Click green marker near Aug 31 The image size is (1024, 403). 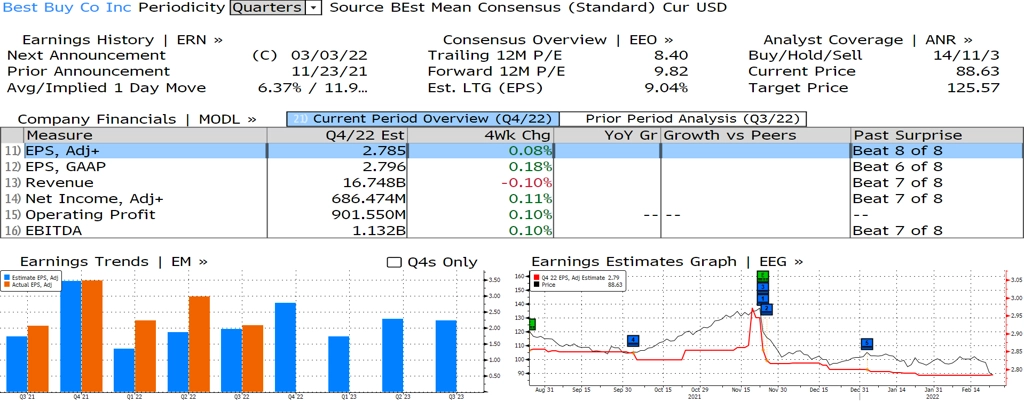pos(532,324)
